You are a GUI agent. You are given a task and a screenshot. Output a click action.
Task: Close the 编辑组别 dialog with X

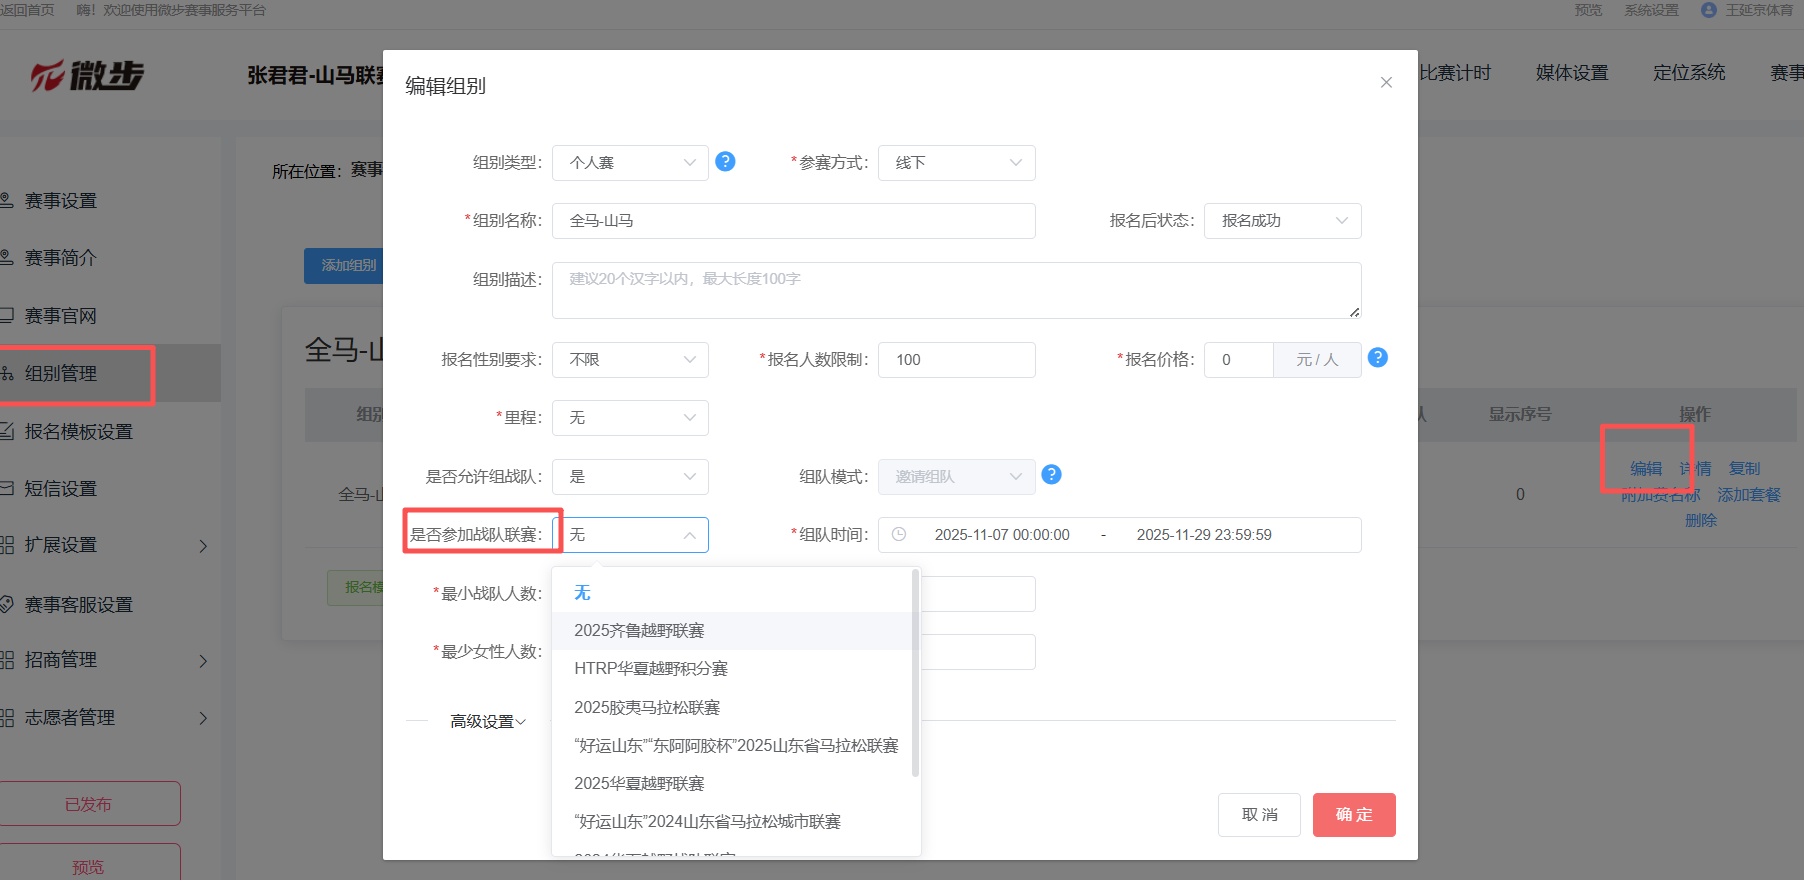click(x=1386, y=83)
